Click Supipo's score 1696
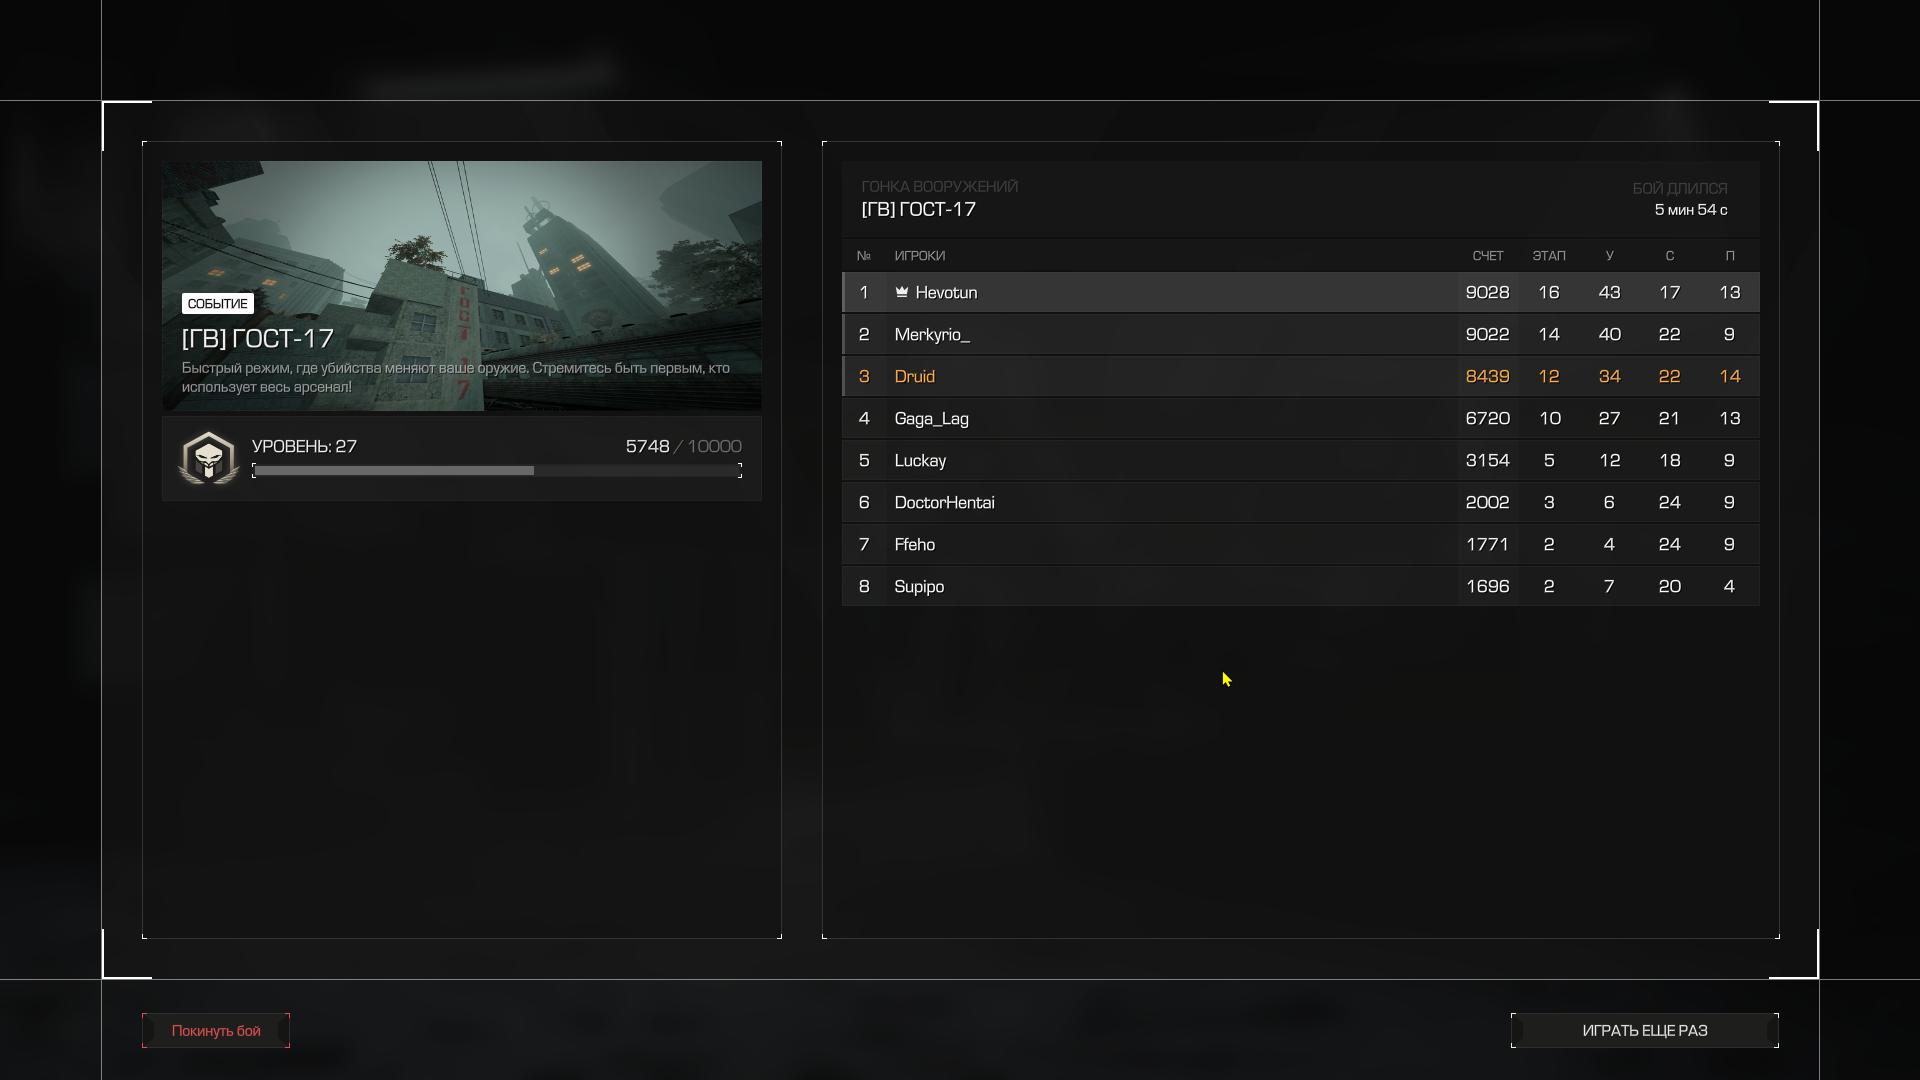Screen dimensions: 1920x1080 [x=1488, y=586]
